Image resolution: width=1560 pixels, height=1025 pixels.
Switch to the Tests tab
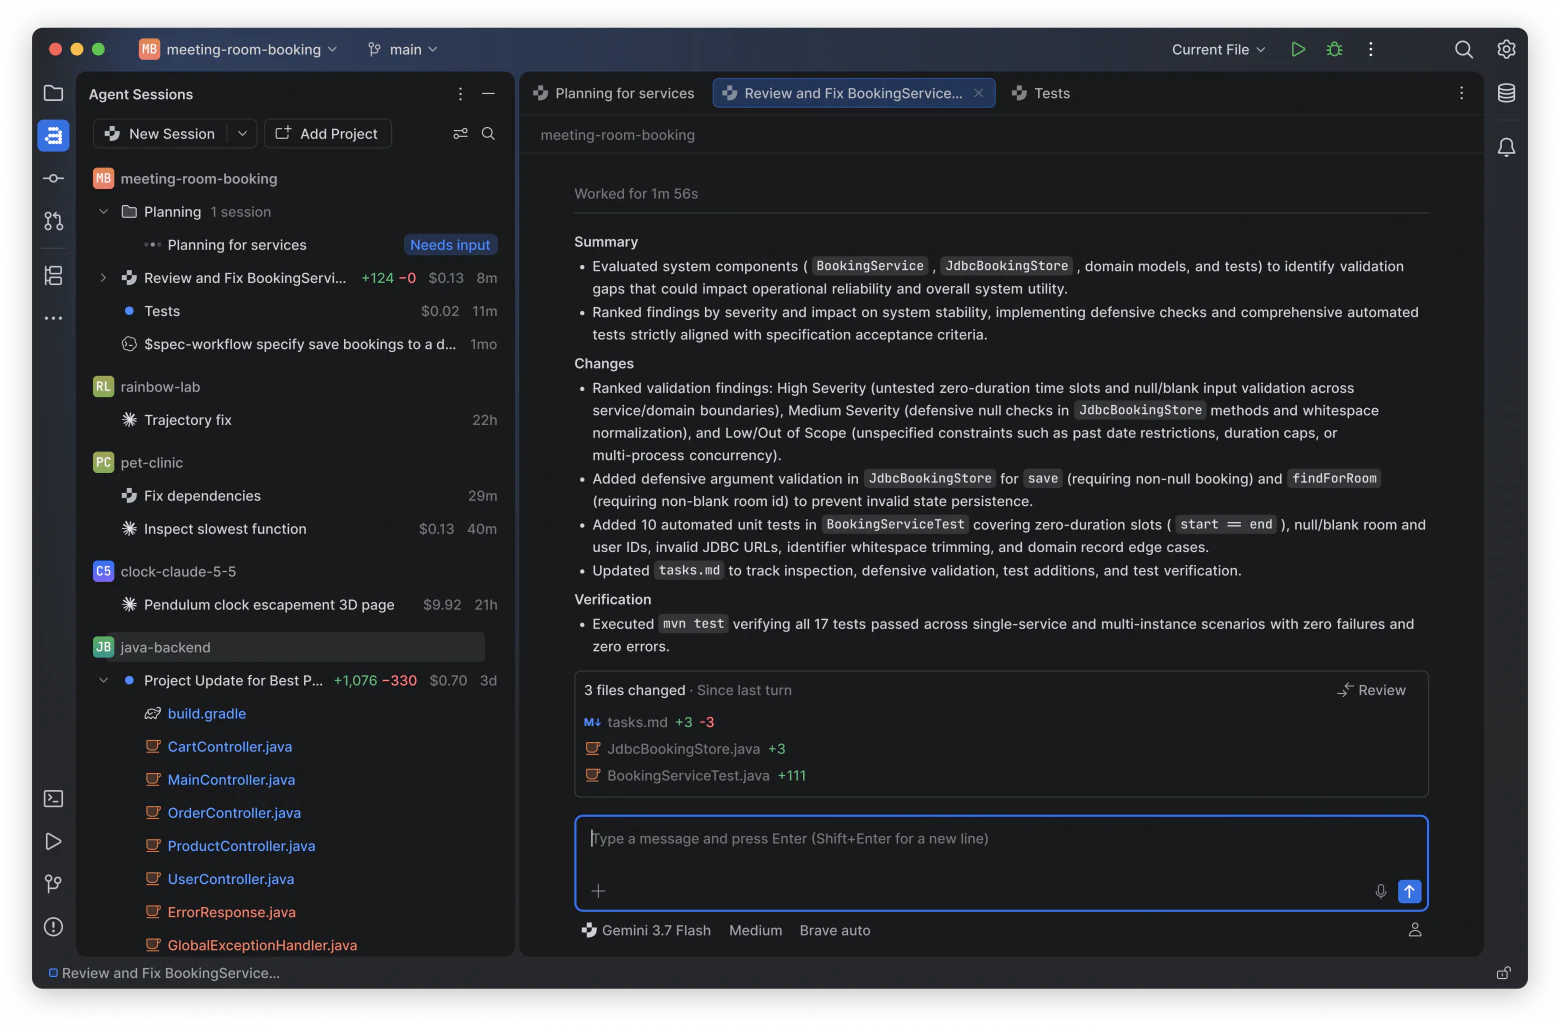1041,93
